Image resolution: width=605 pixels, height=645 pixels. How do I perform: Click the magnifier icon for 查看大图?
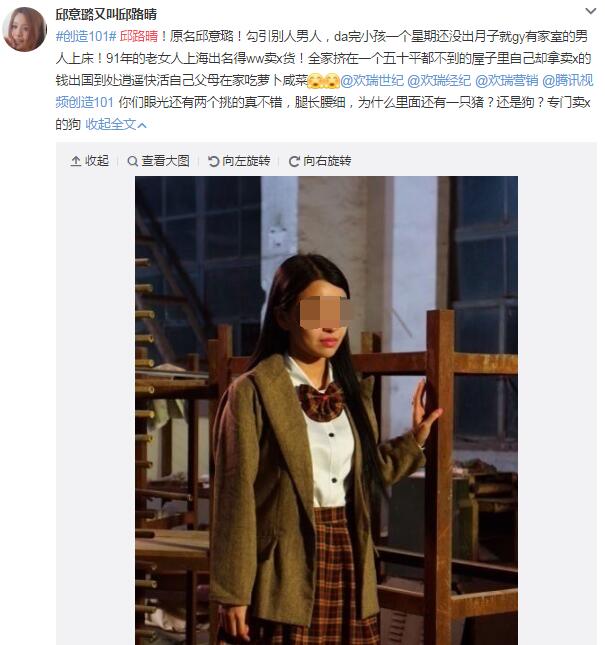pyautogui.click(x=132, y=161)
